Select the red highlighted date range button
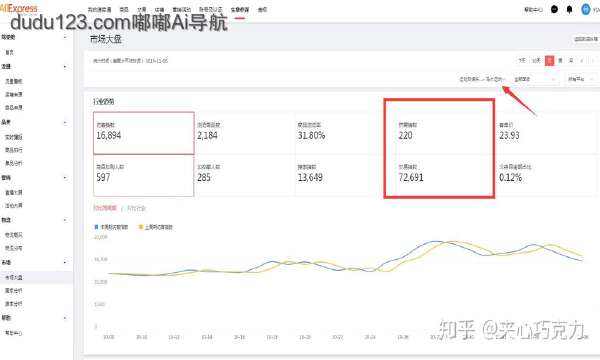600x360 pixels. (x=549, y=60)
